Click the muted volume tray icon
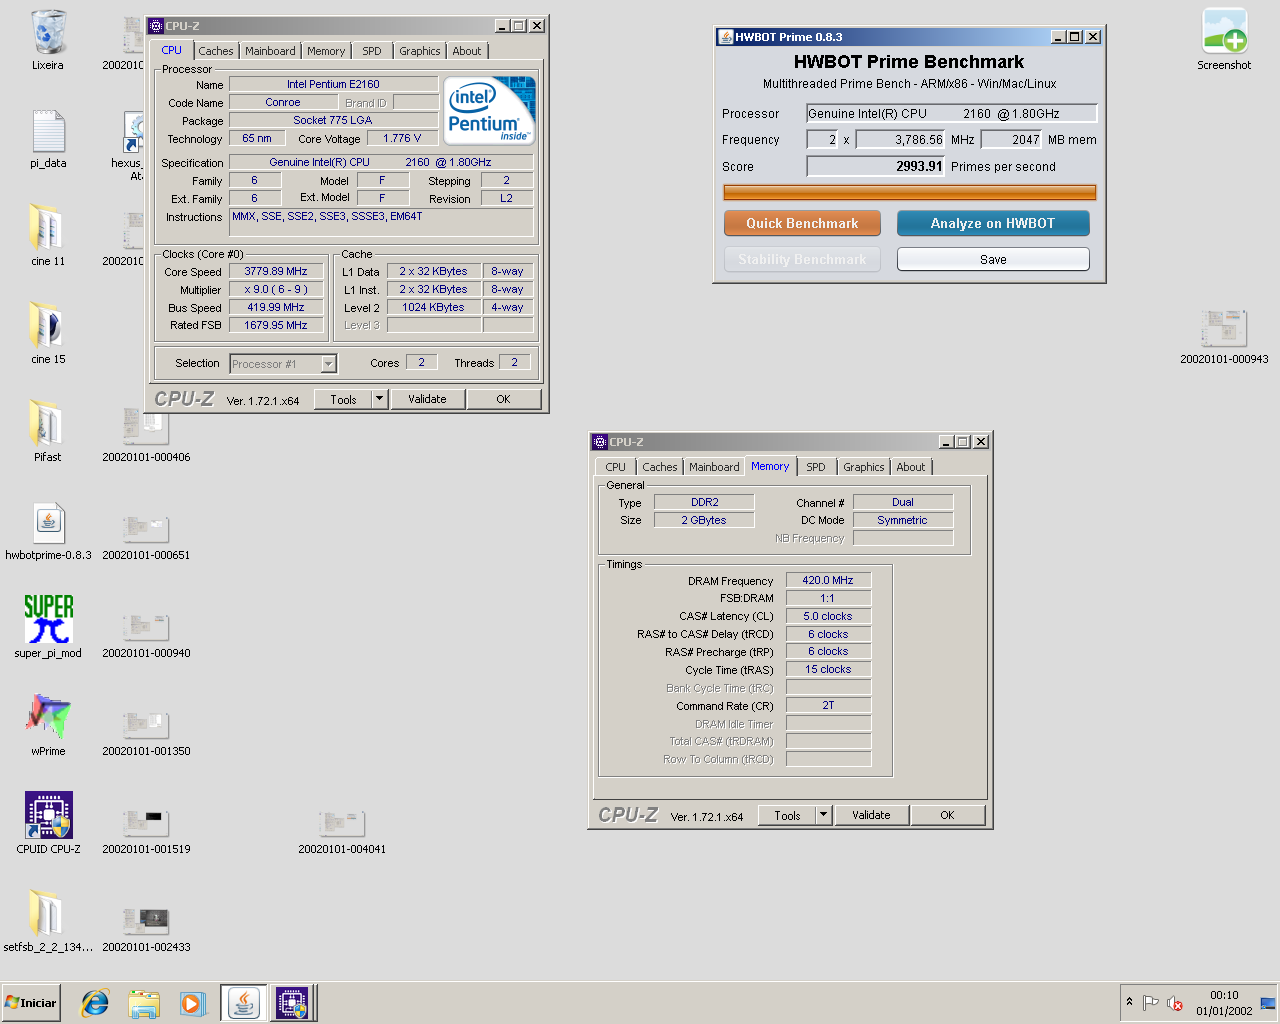This screenshot has height=1024, width=1280. [1175, 1003]
